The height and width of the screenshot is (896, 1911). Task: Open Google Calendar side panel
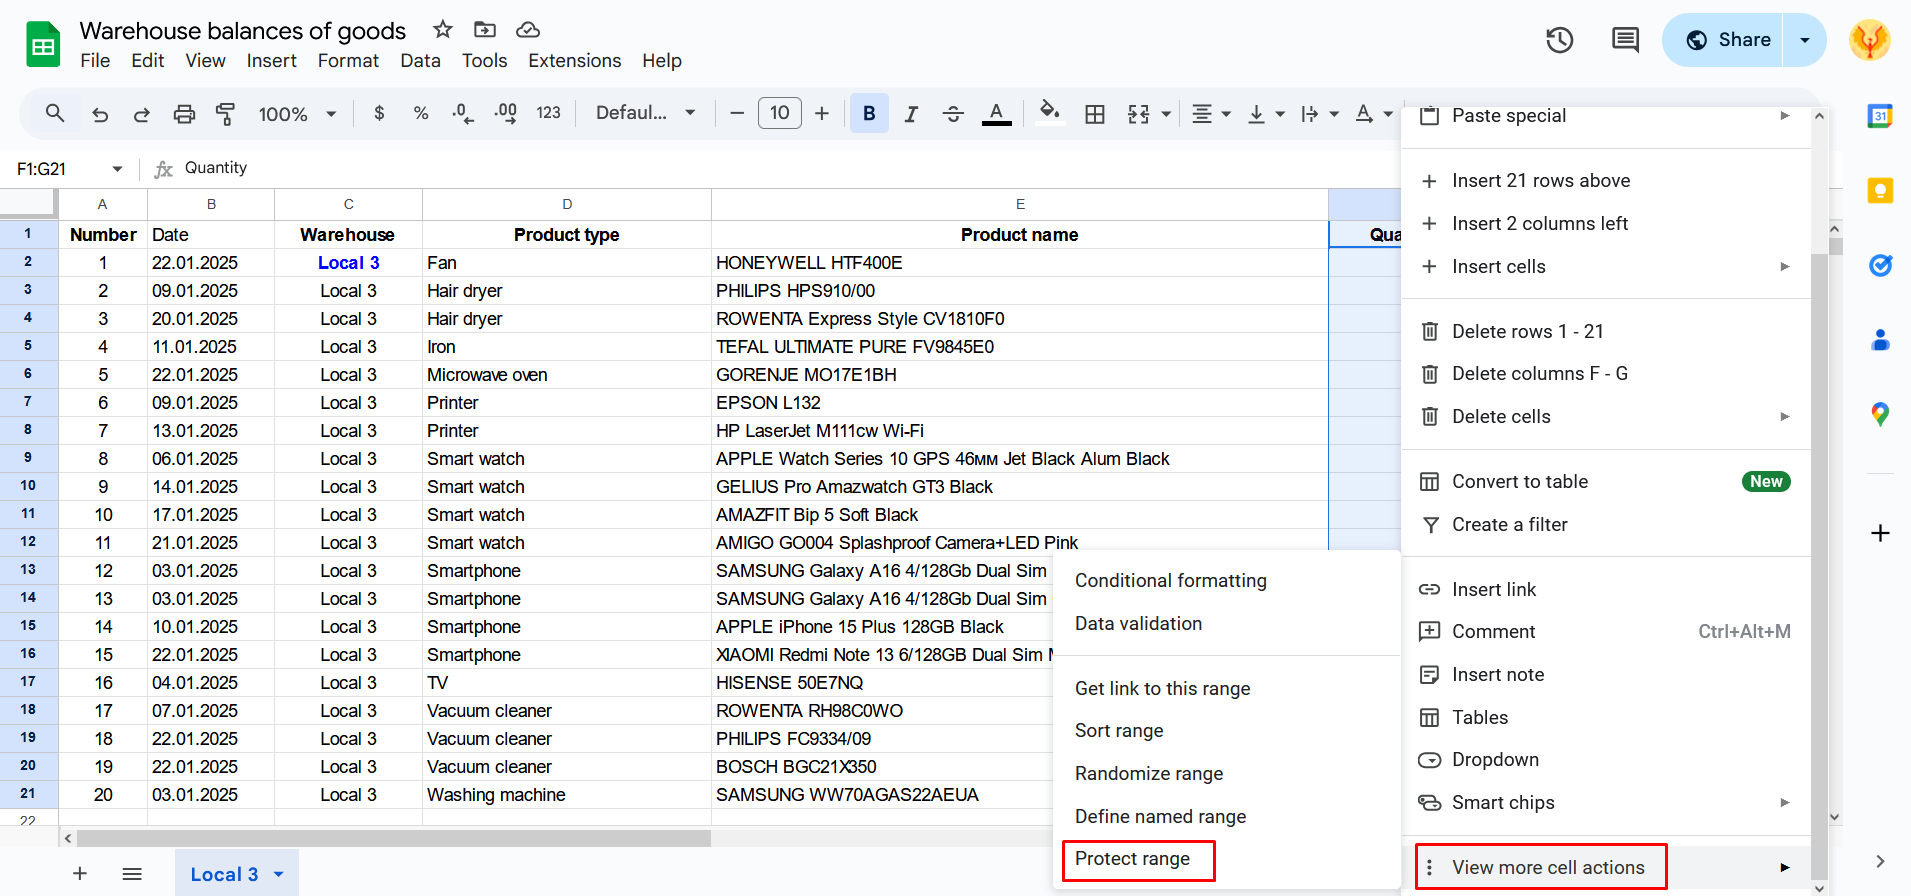(1880, 116)
